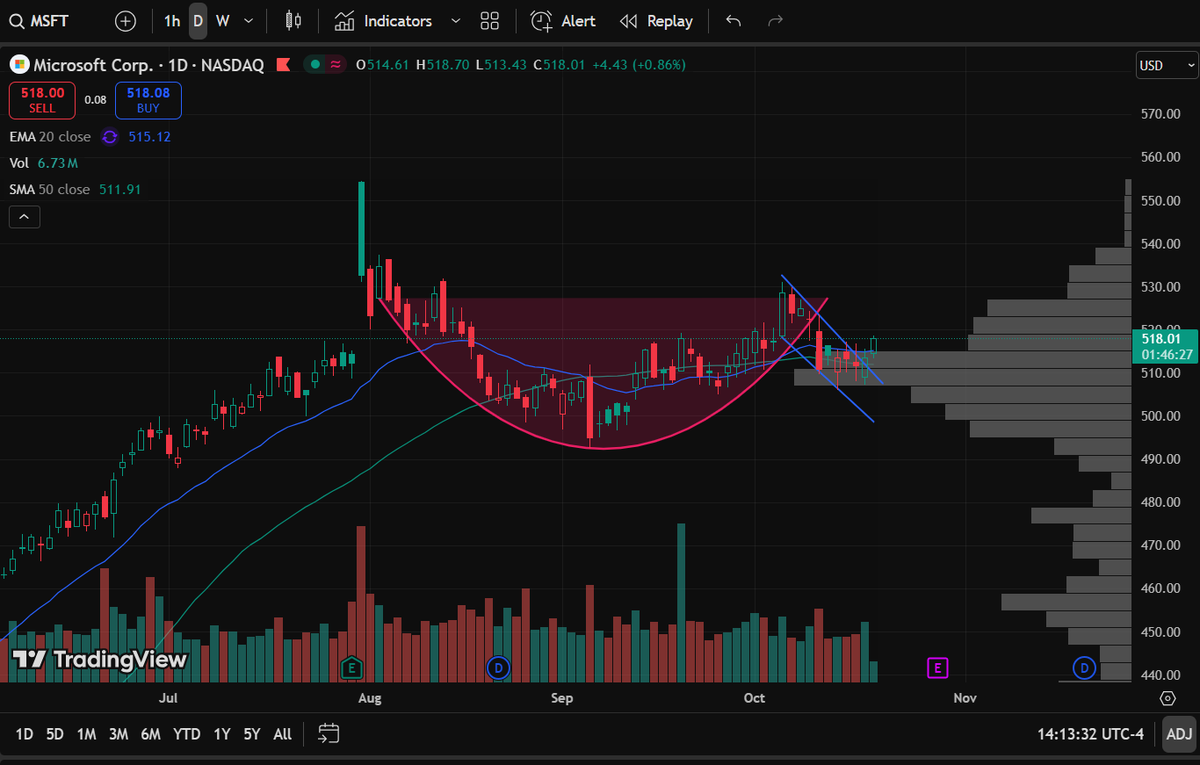Click the 0.08 spread value
1200x765 pixels.
(95, 100)
